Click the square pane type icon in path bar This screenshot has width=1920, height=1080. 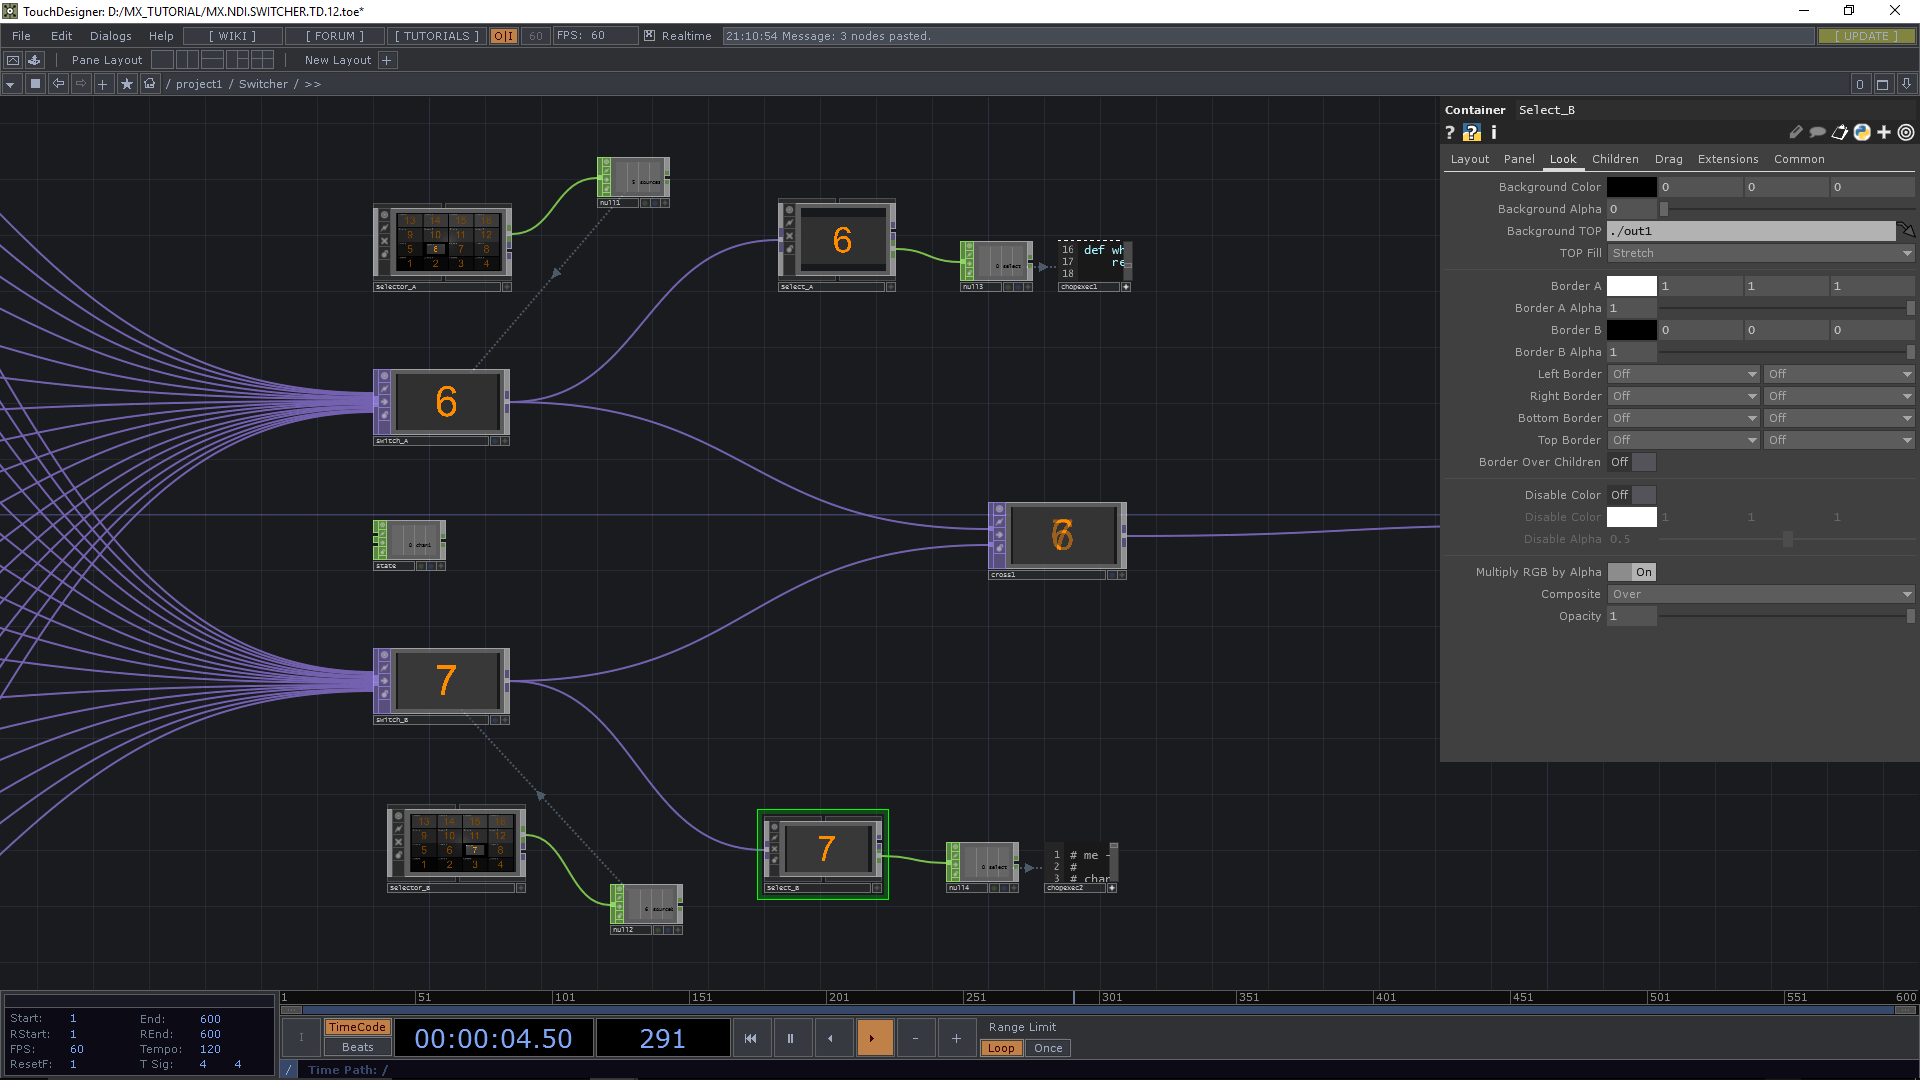35,84
